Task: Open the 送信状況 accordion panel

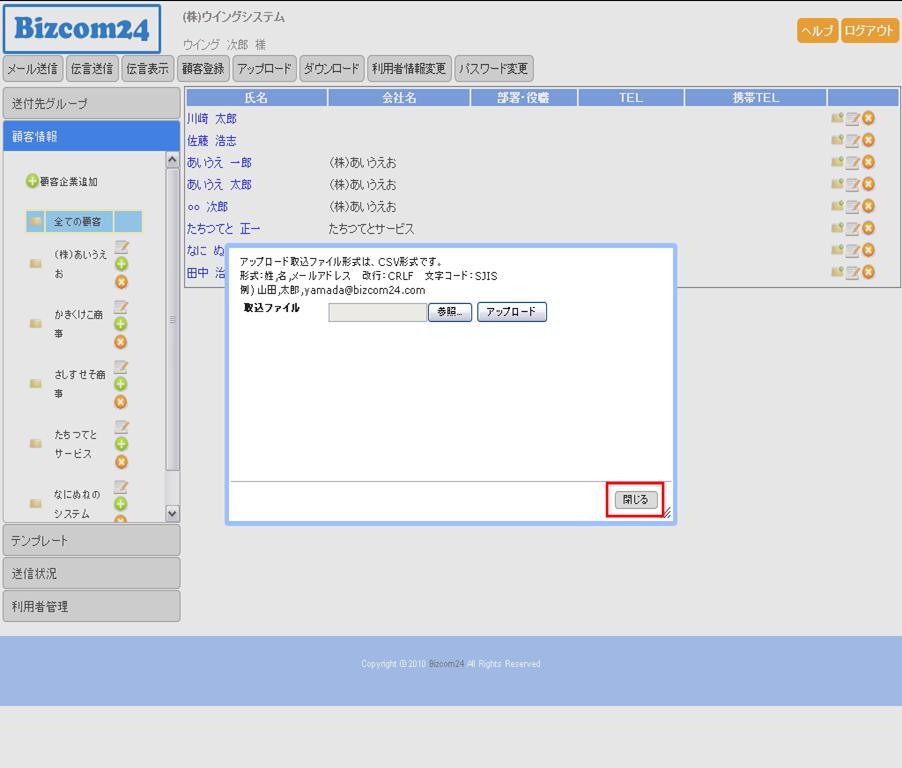Action: [x=91, y=573]
